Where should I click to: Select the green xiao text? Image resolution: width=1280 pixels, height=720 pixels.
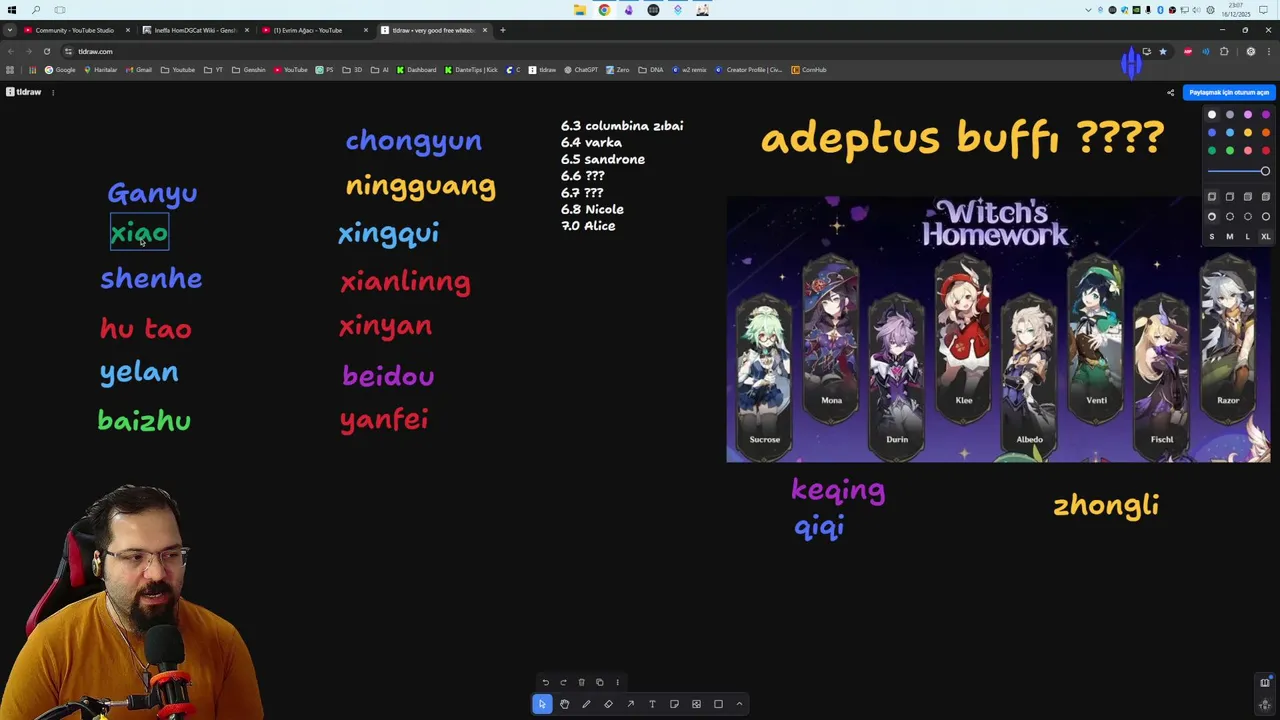coord(139,233)
